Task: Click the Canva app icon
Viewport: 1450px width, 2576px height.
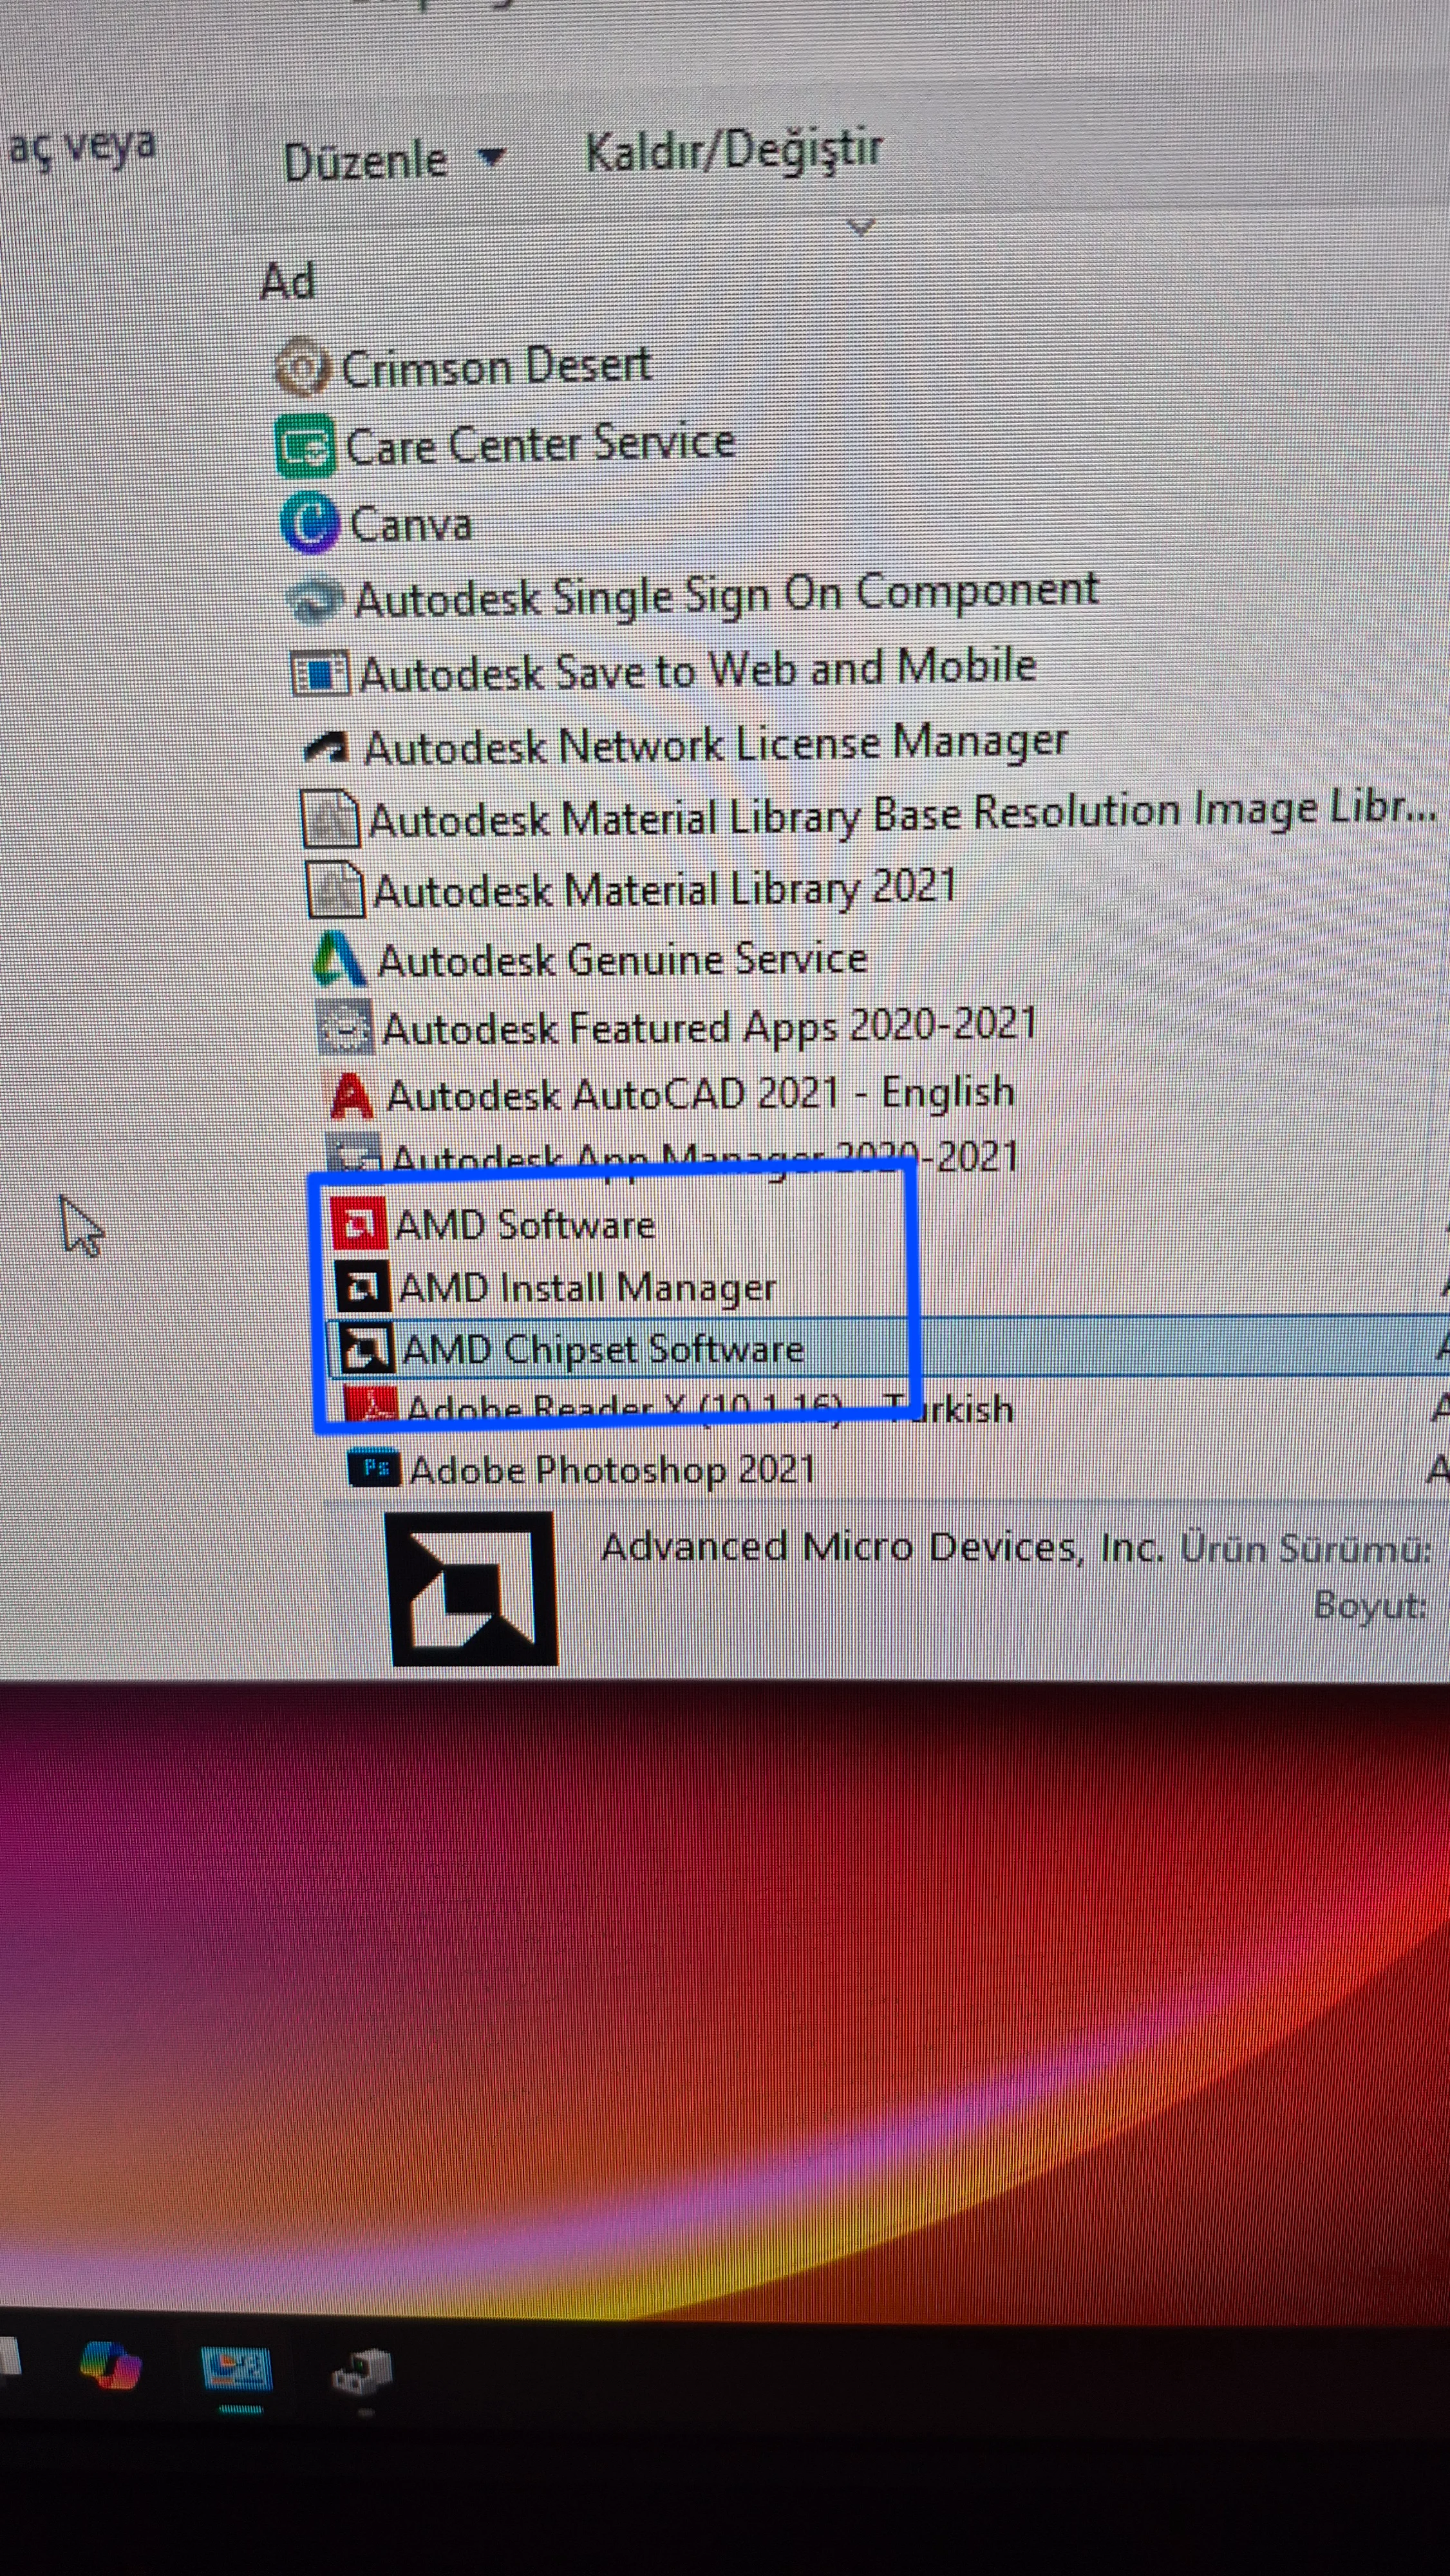Action: coord(309,523)
